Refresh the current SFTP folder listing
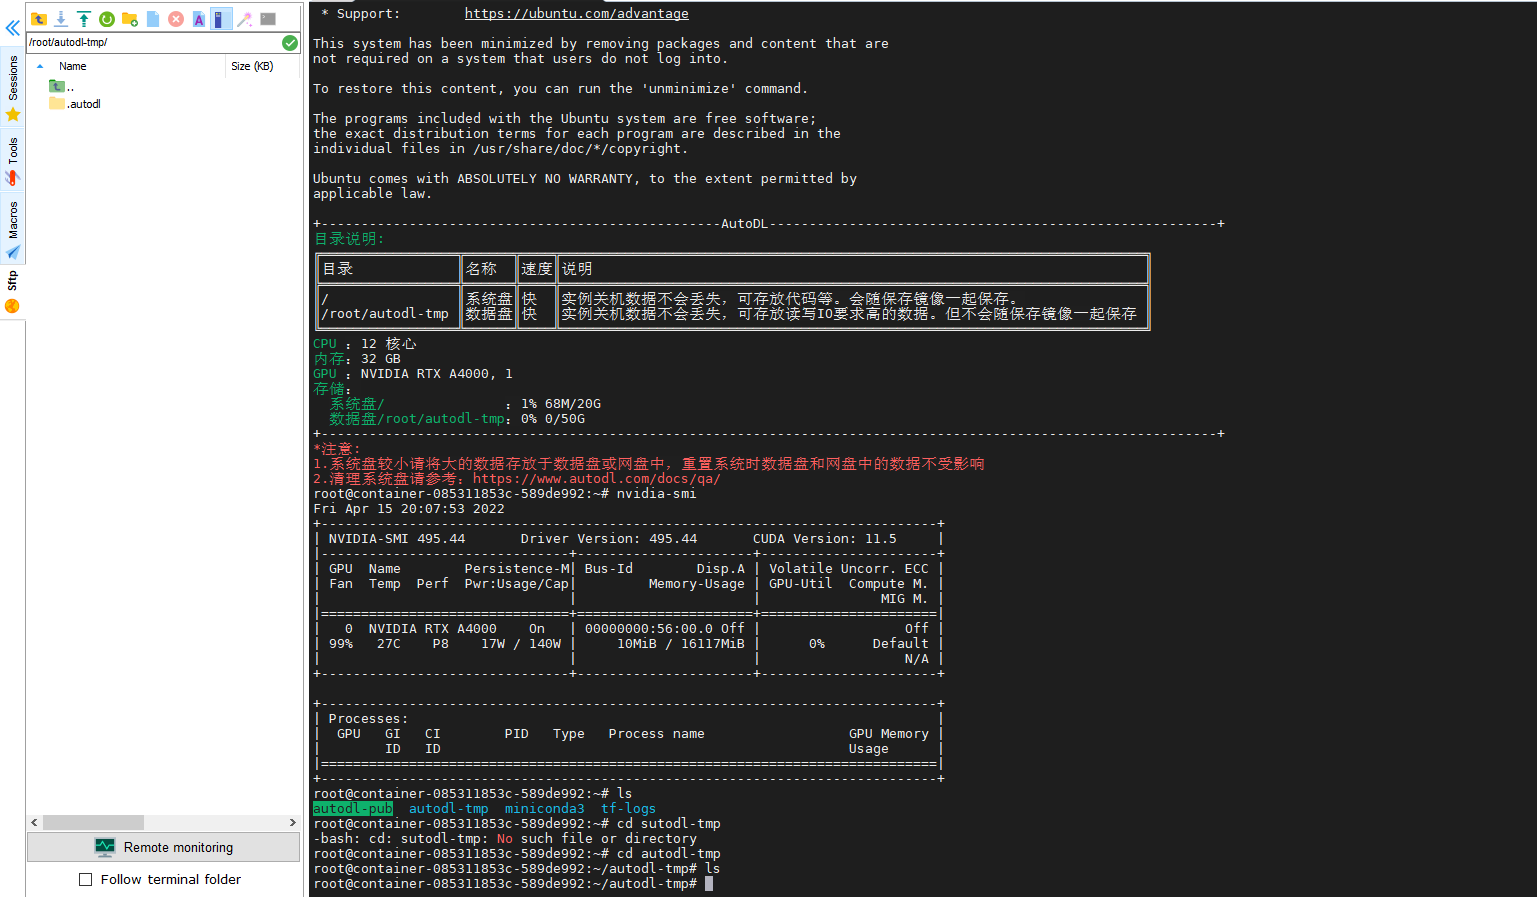Image resolution: width=1537 pixels, height=897 pixels. tap(107, 18)
